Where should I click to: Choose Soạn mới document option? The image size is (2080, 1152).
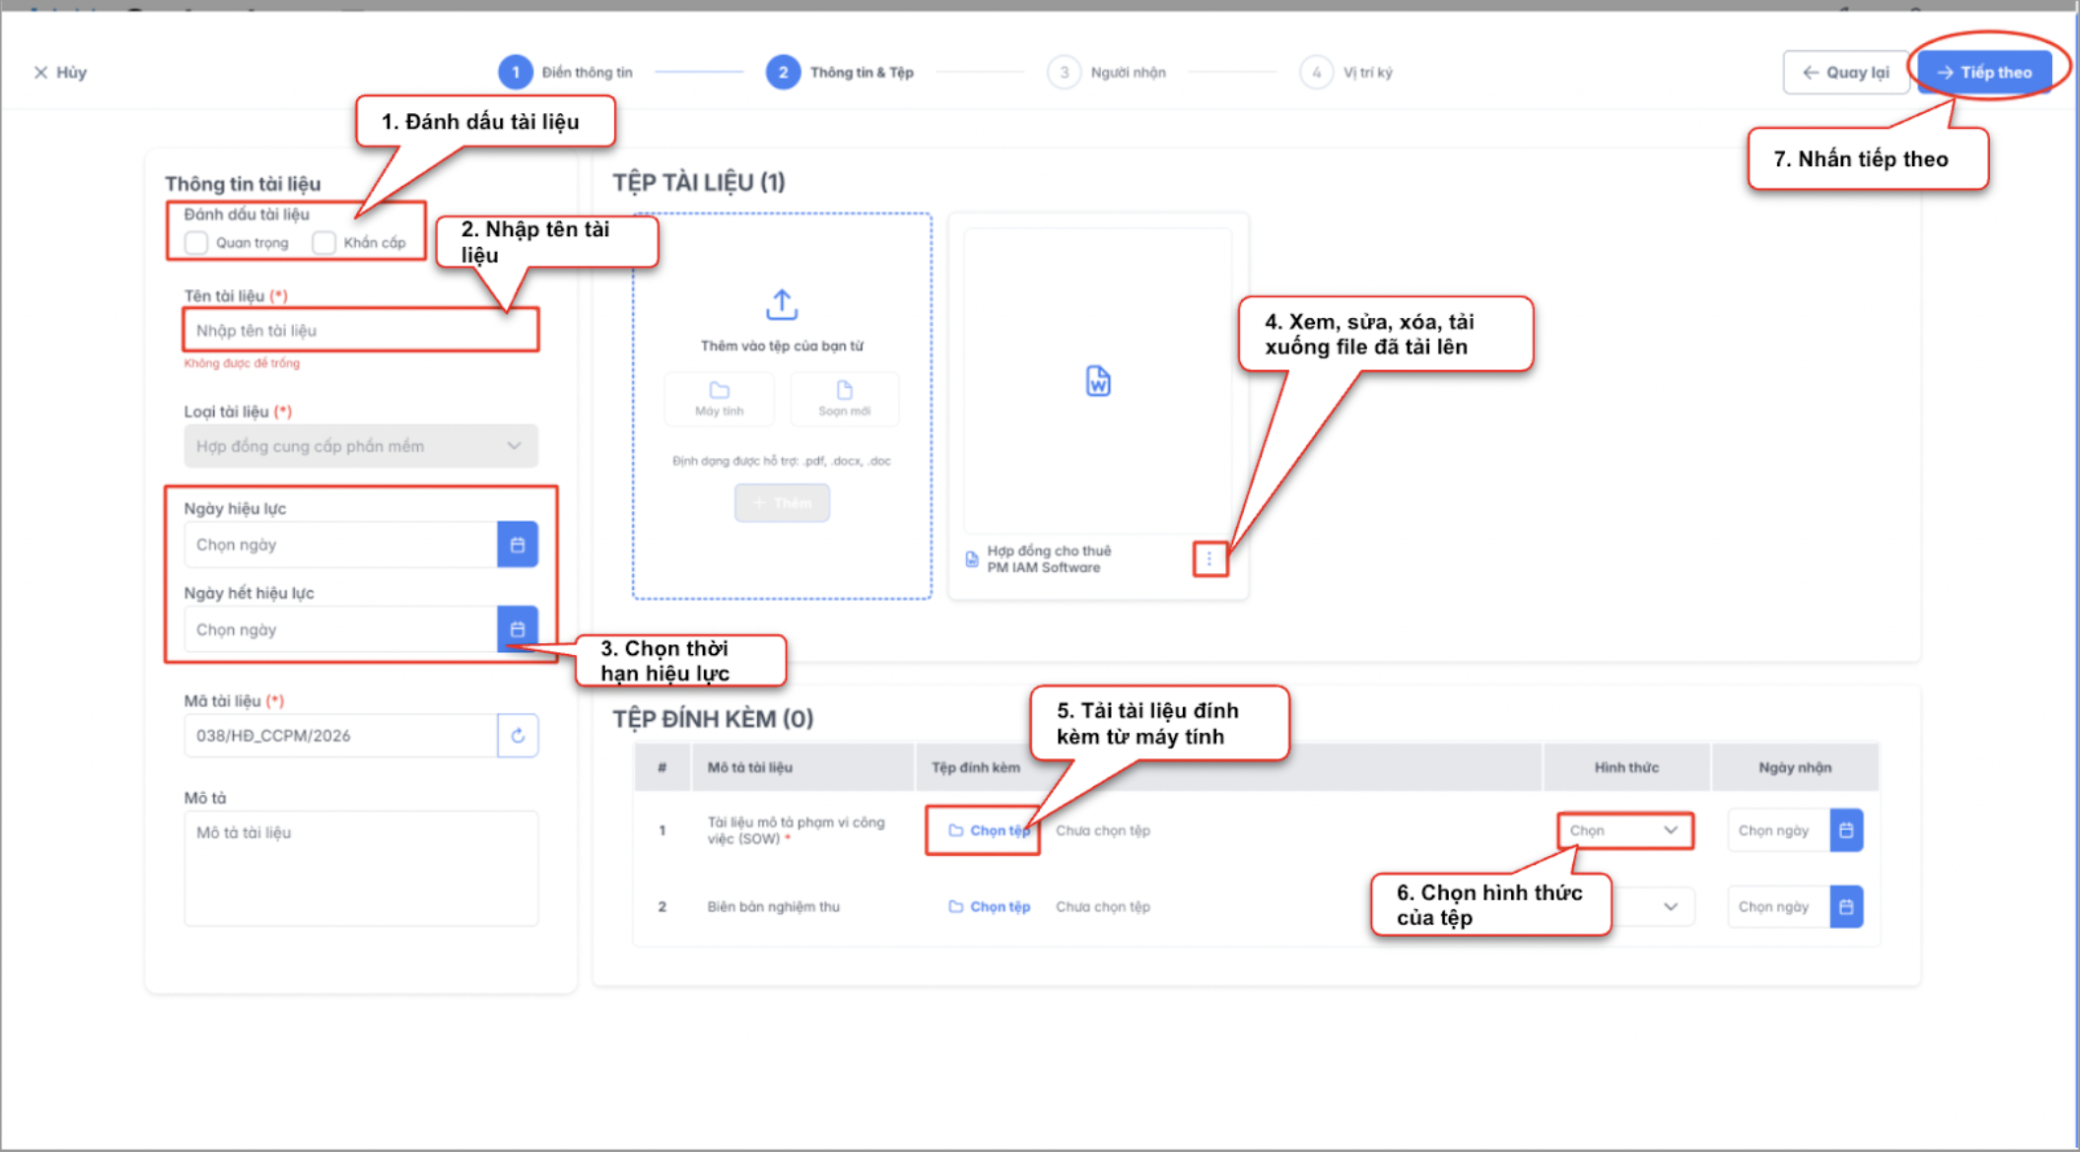coord(844,398)
